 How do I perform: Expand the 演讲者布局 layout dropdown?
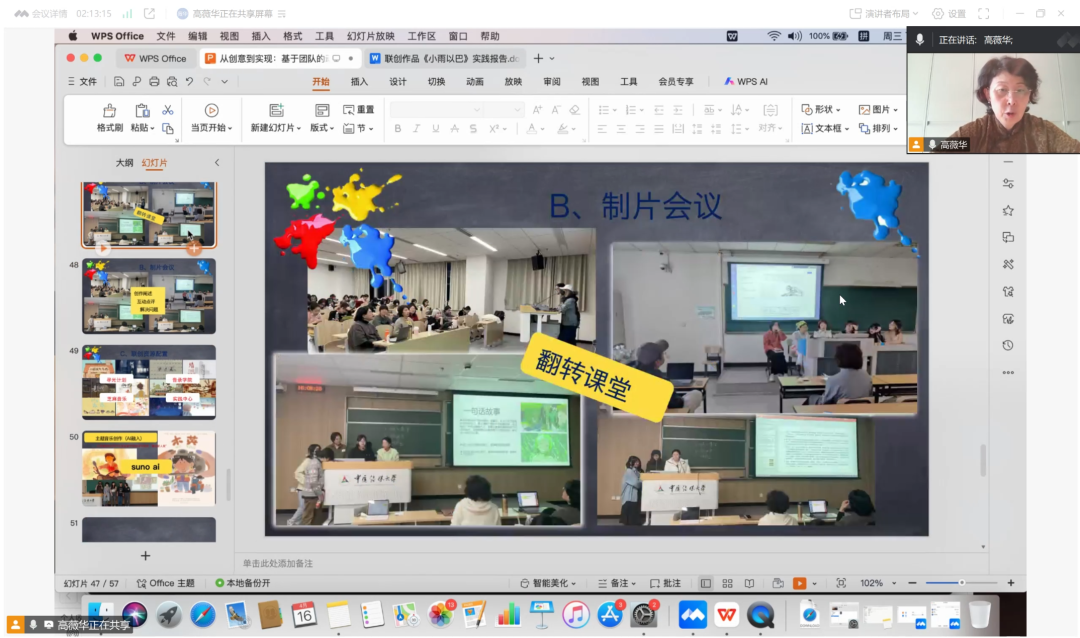(883, 14)
